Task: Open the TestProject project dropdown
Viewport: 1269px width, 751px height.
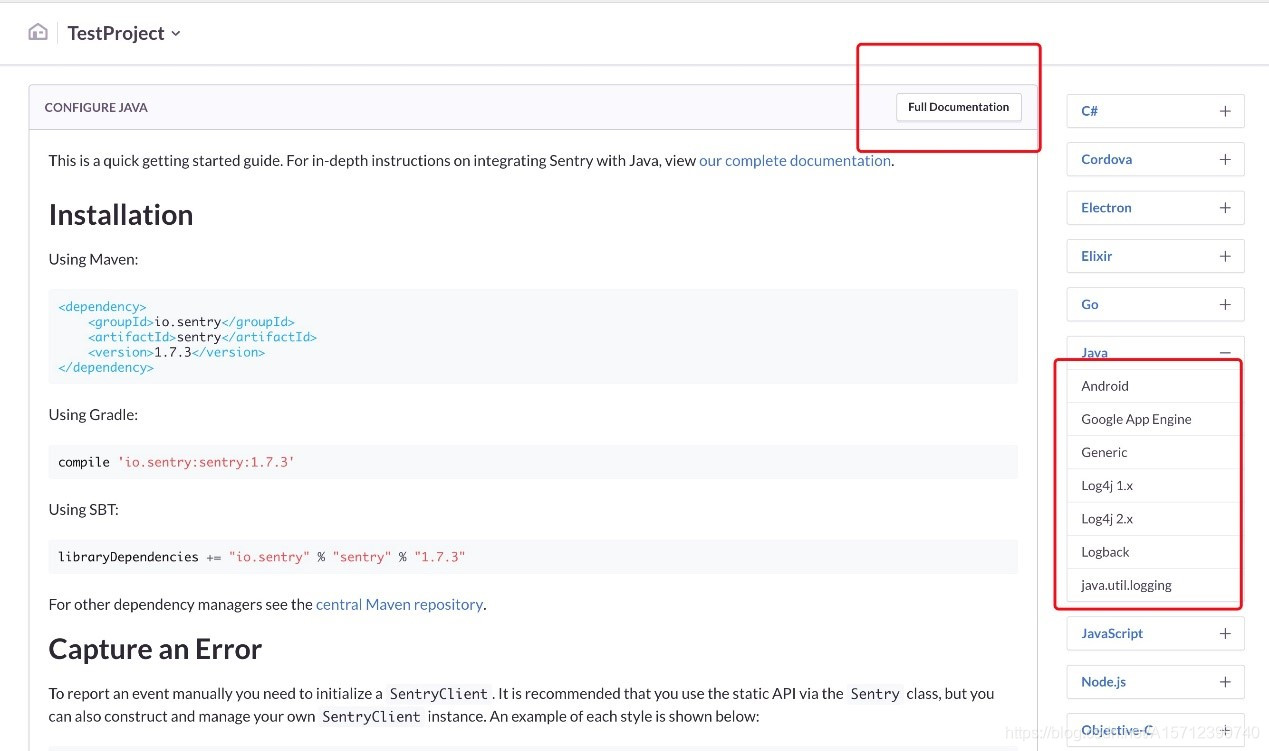Action: (124, 33)
